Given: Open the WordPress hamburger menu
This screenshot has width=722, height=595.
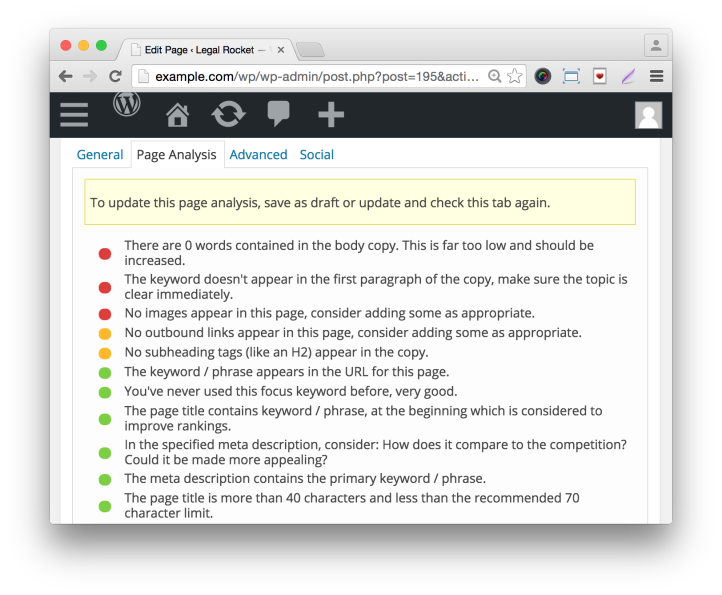Looking at the screenshot, I should coord(74,115).
